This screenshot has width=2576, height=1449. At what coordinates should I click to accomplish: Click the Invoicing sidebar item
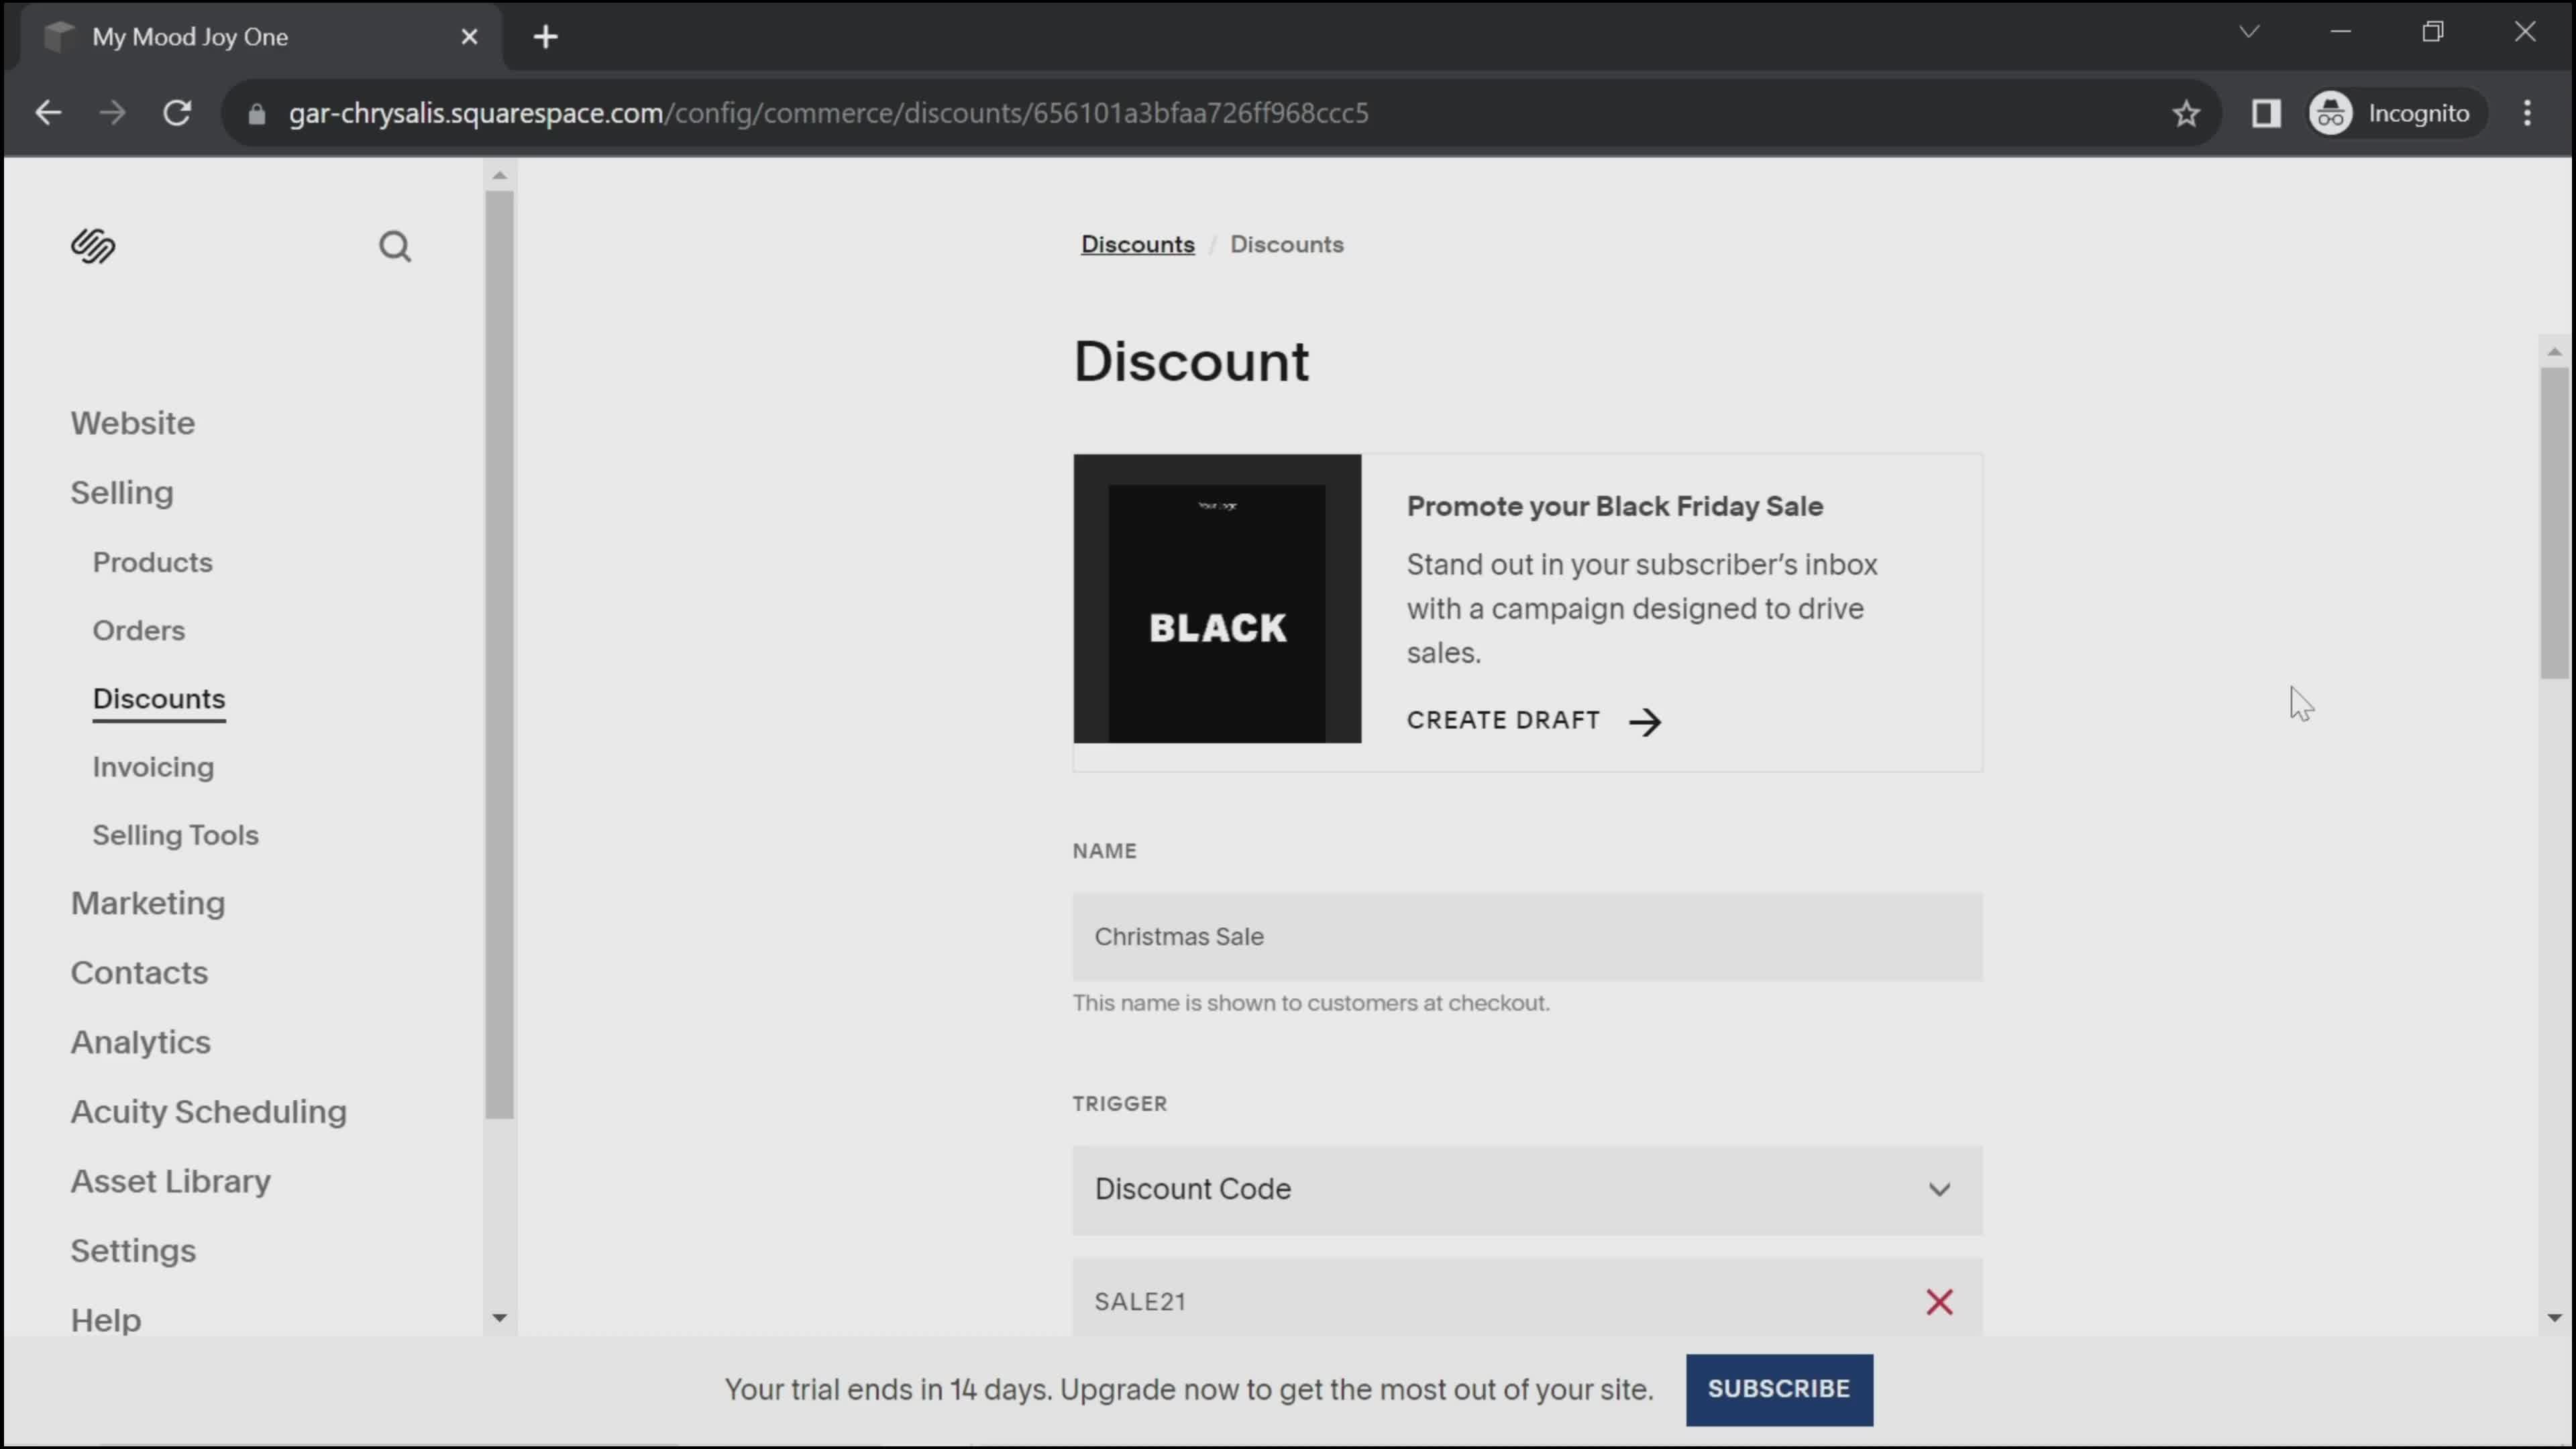coord(154,766)
